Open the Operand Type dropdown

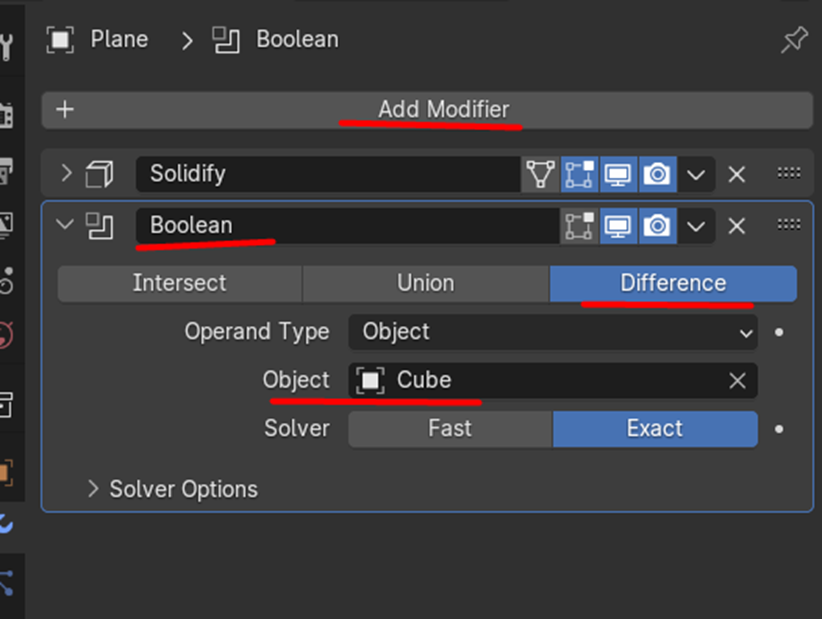(552, 332)
